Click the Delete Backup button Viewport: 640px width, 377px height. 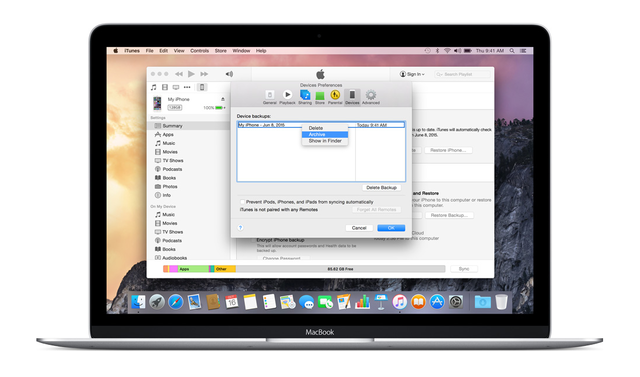381,188
